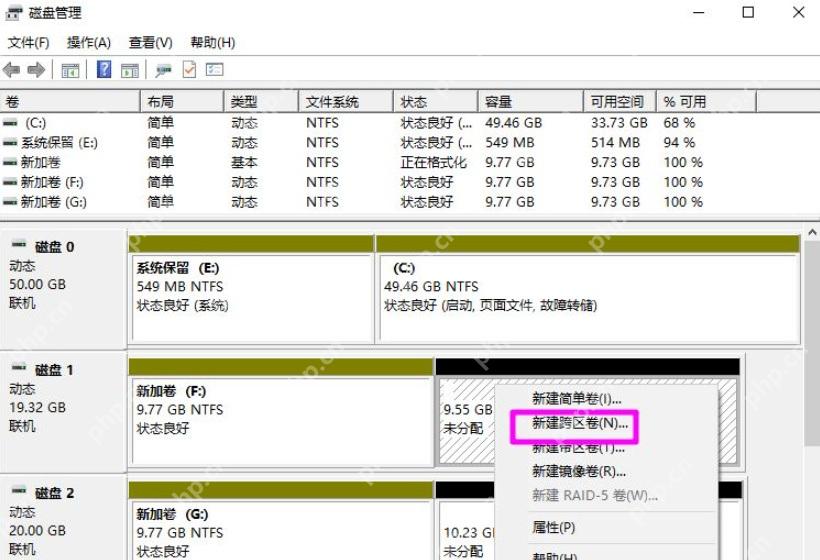Click the 49.46 GB capacity cell
This screenshot has width=820, height=560.
pyautogui.click(x=514, y=123)
